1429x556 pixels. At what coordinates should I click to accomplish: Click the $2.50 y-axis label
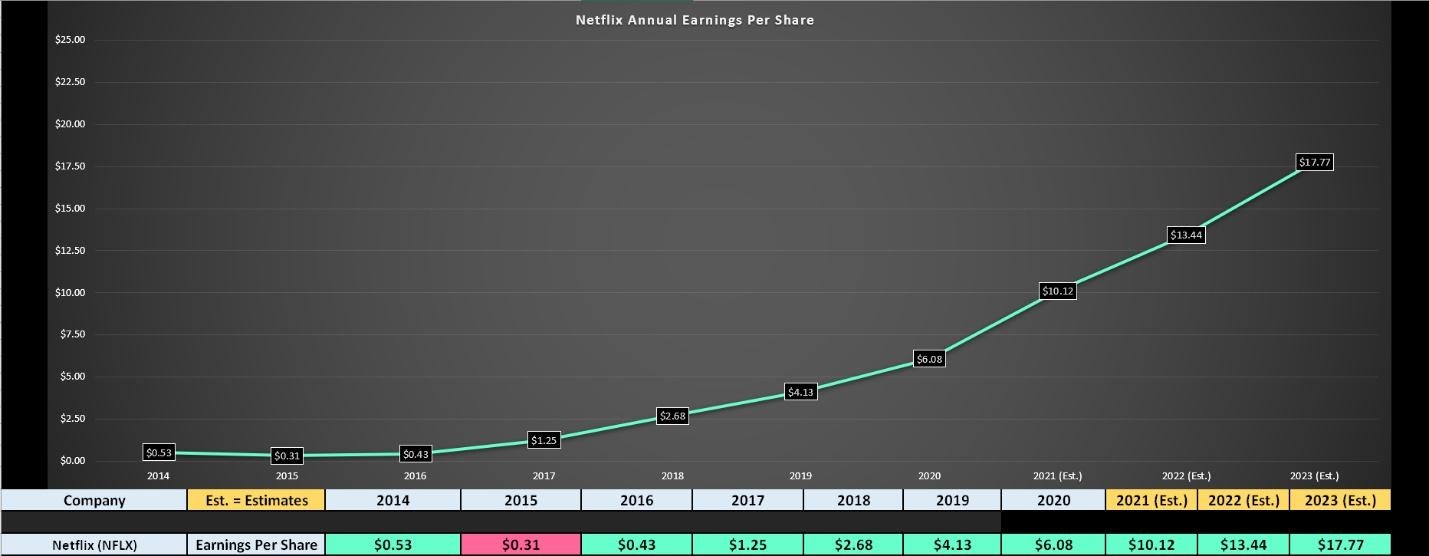[x=72, y=419]
